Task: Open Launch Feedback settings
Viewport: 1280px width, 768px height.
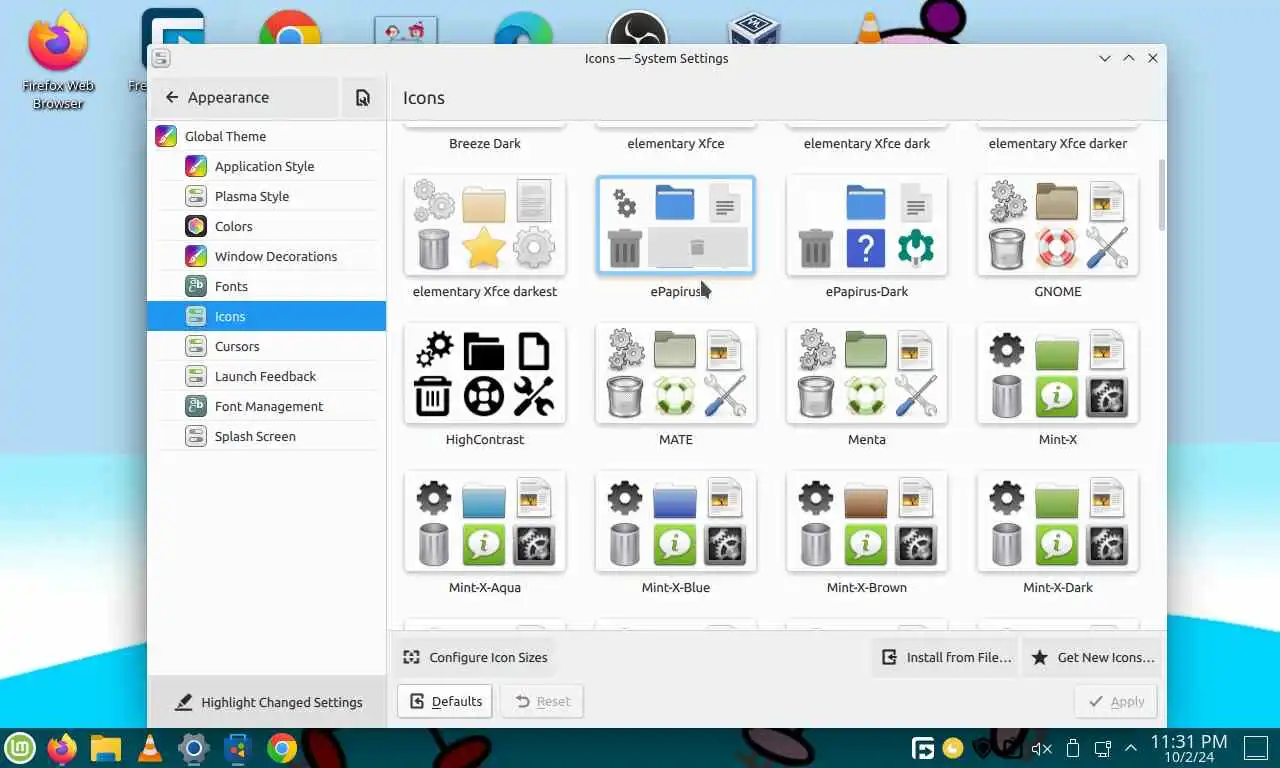Action: point(266,376)
